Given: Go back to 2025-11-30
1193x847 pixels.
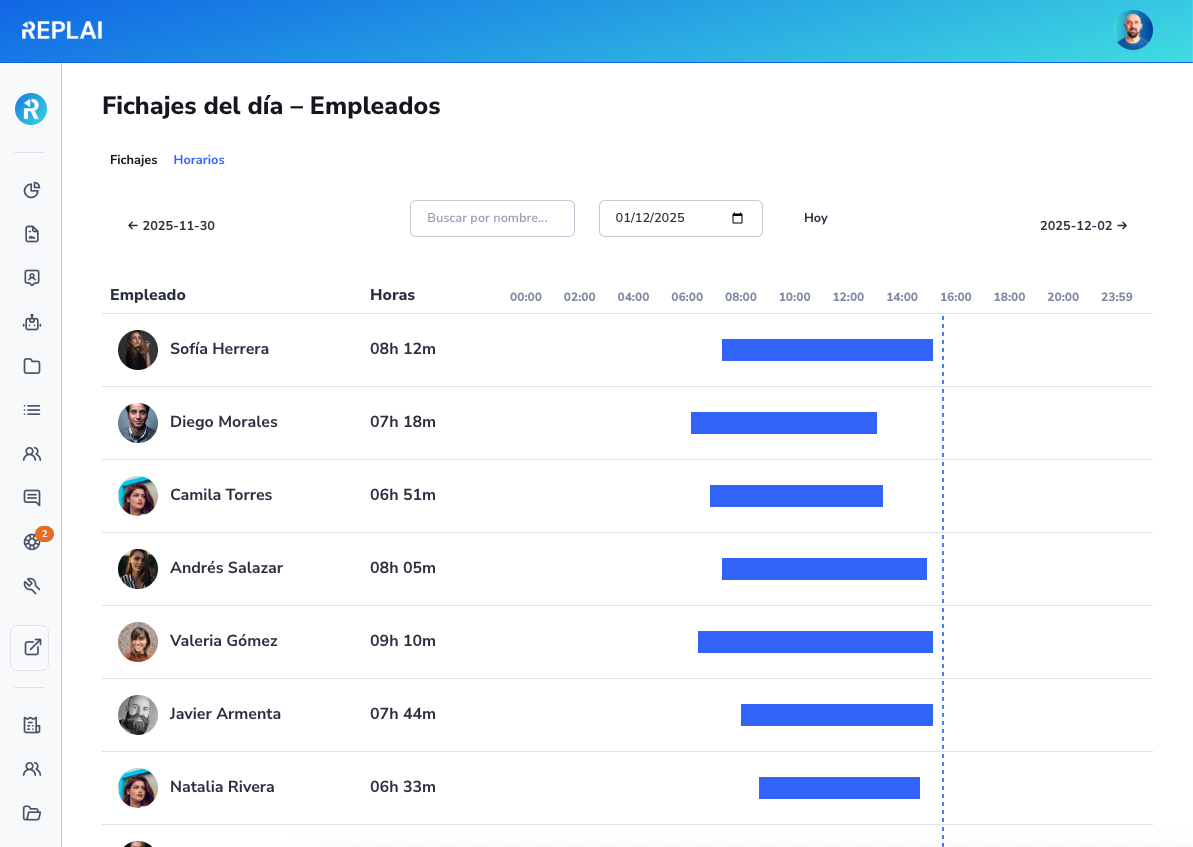Looking at the screenshot, I should 170,225.
